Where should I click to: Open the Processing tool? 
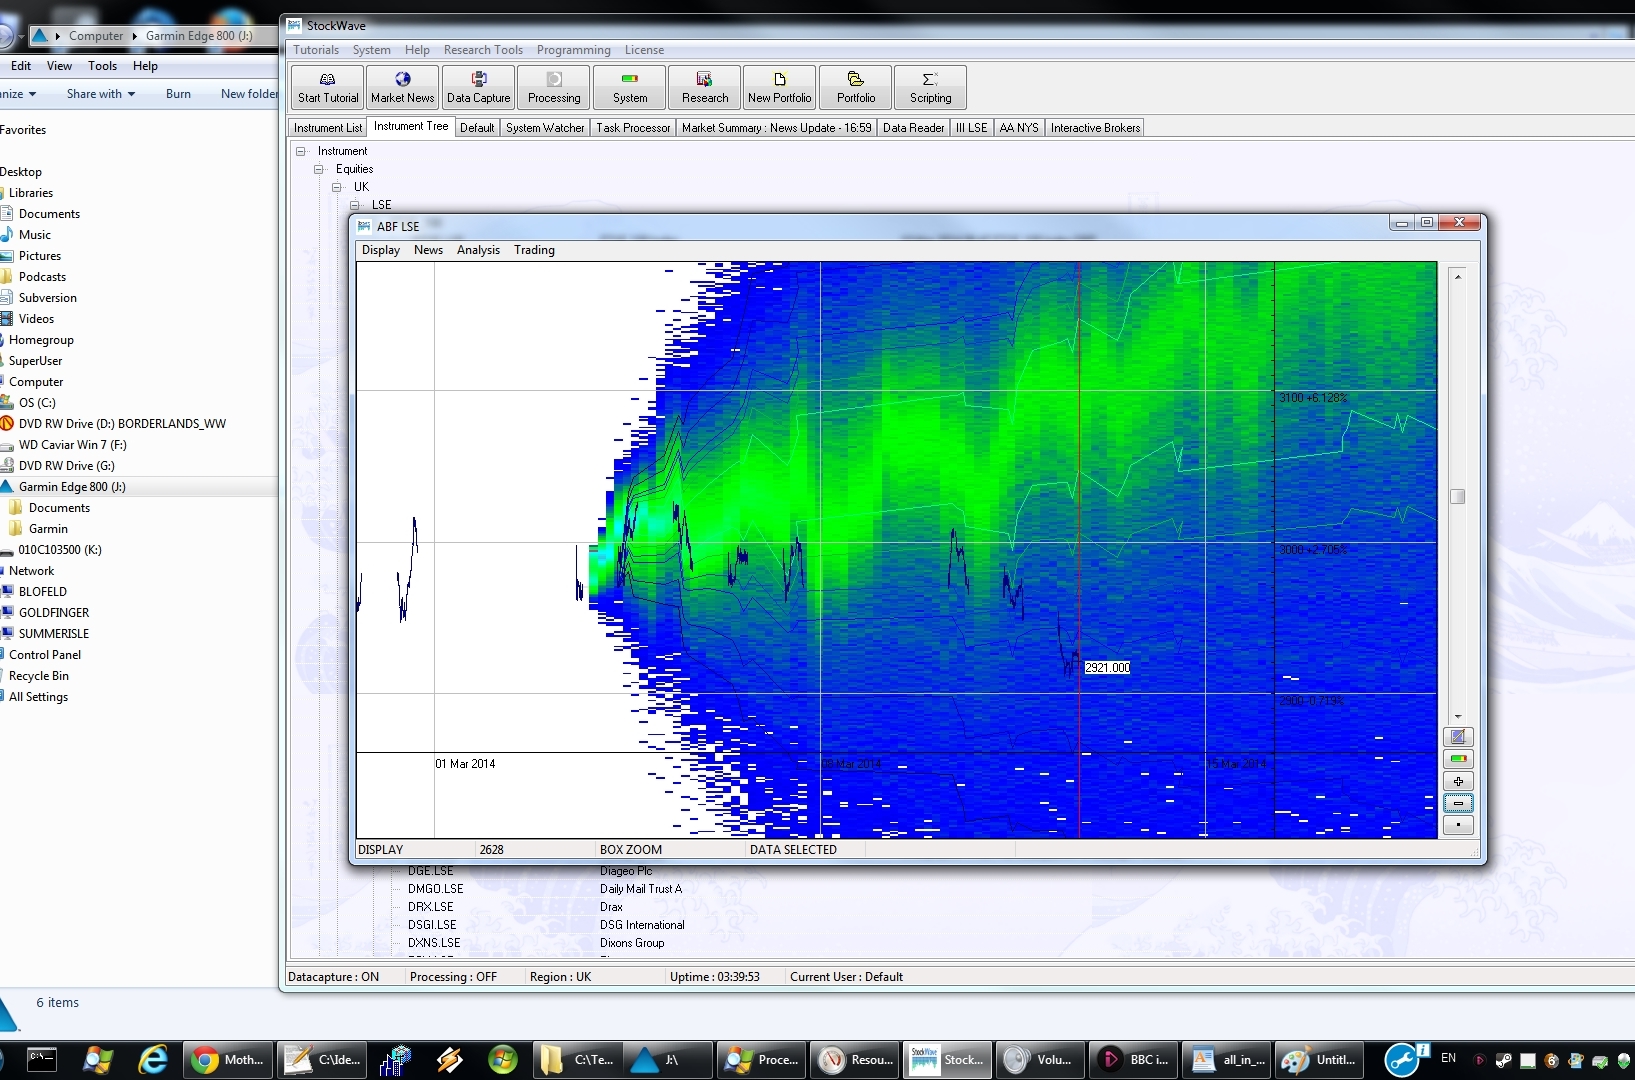click(552, 87)
